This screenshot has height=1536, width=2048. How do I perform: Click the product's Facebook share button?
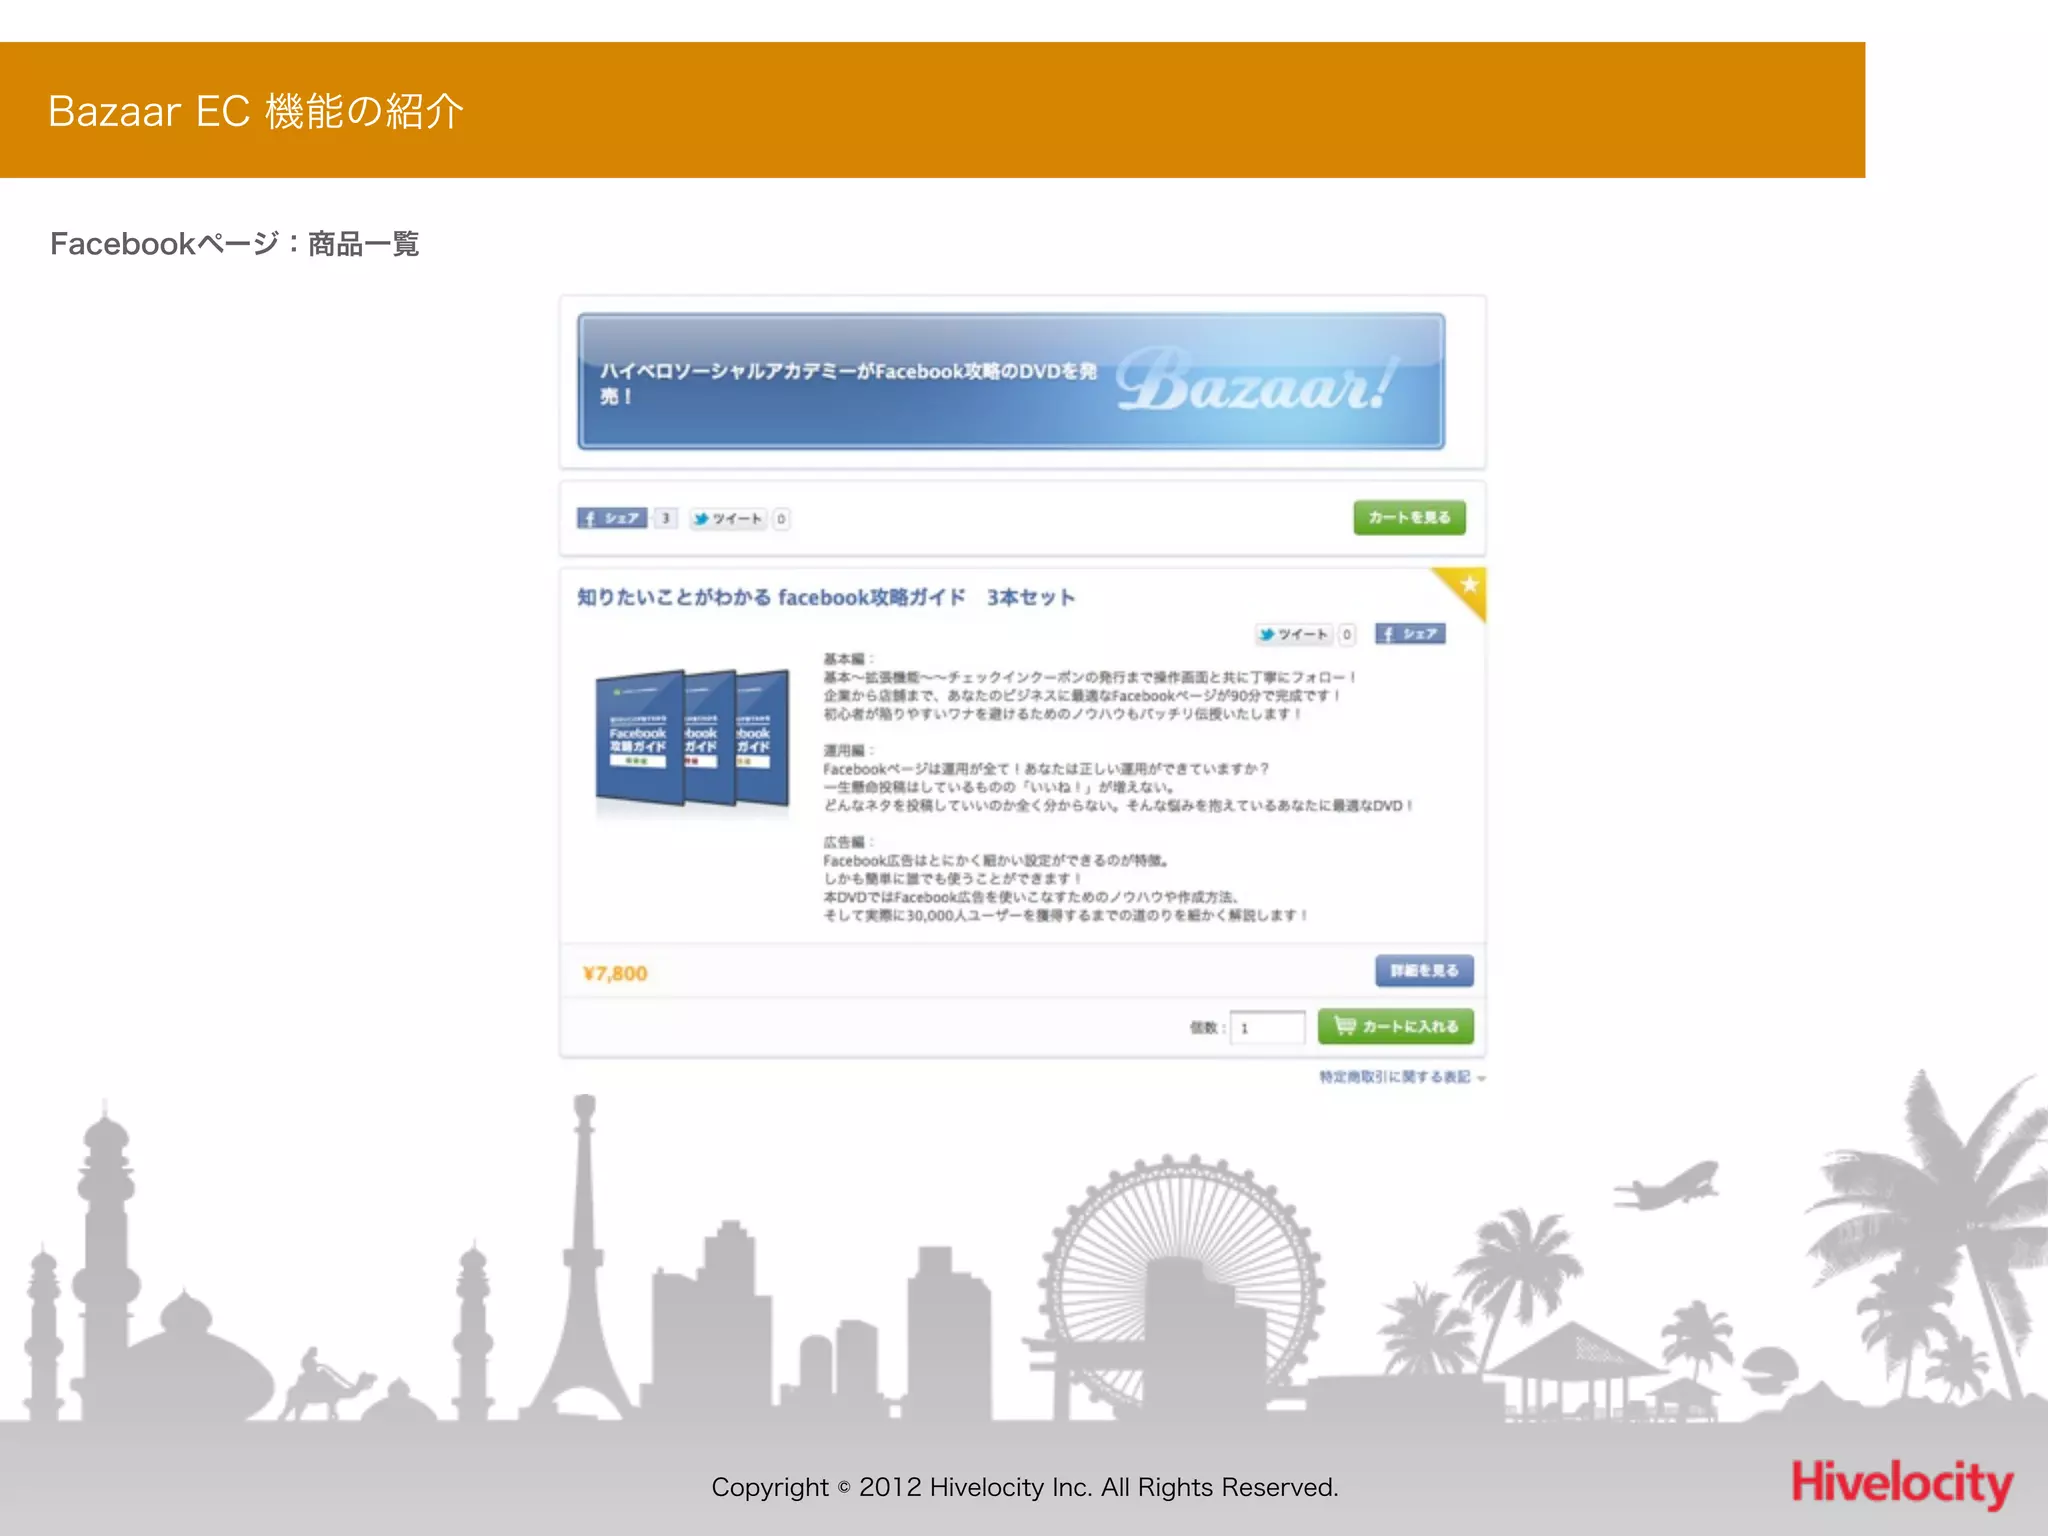(1410, 633)
